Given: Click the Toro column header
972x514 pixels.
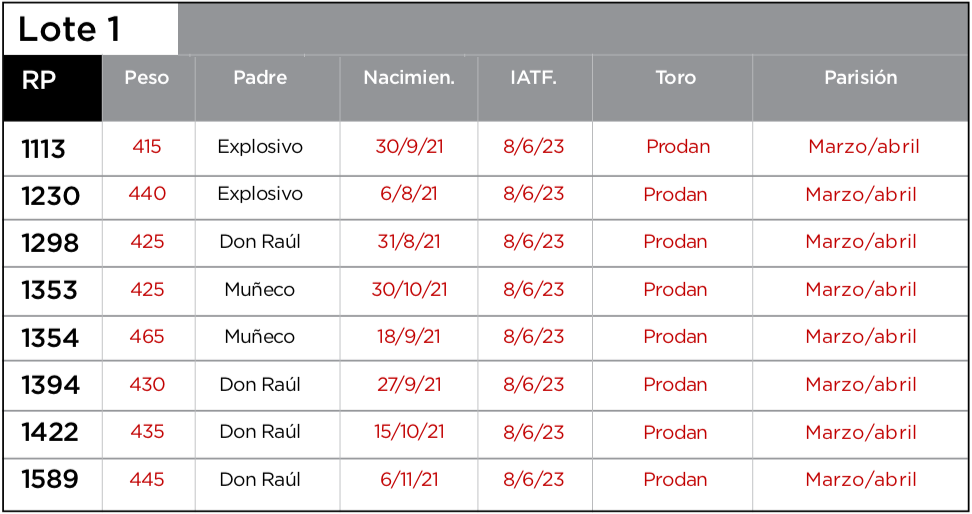Looking at the screenshot, I should pyautogui.click(x=675, y=78).
